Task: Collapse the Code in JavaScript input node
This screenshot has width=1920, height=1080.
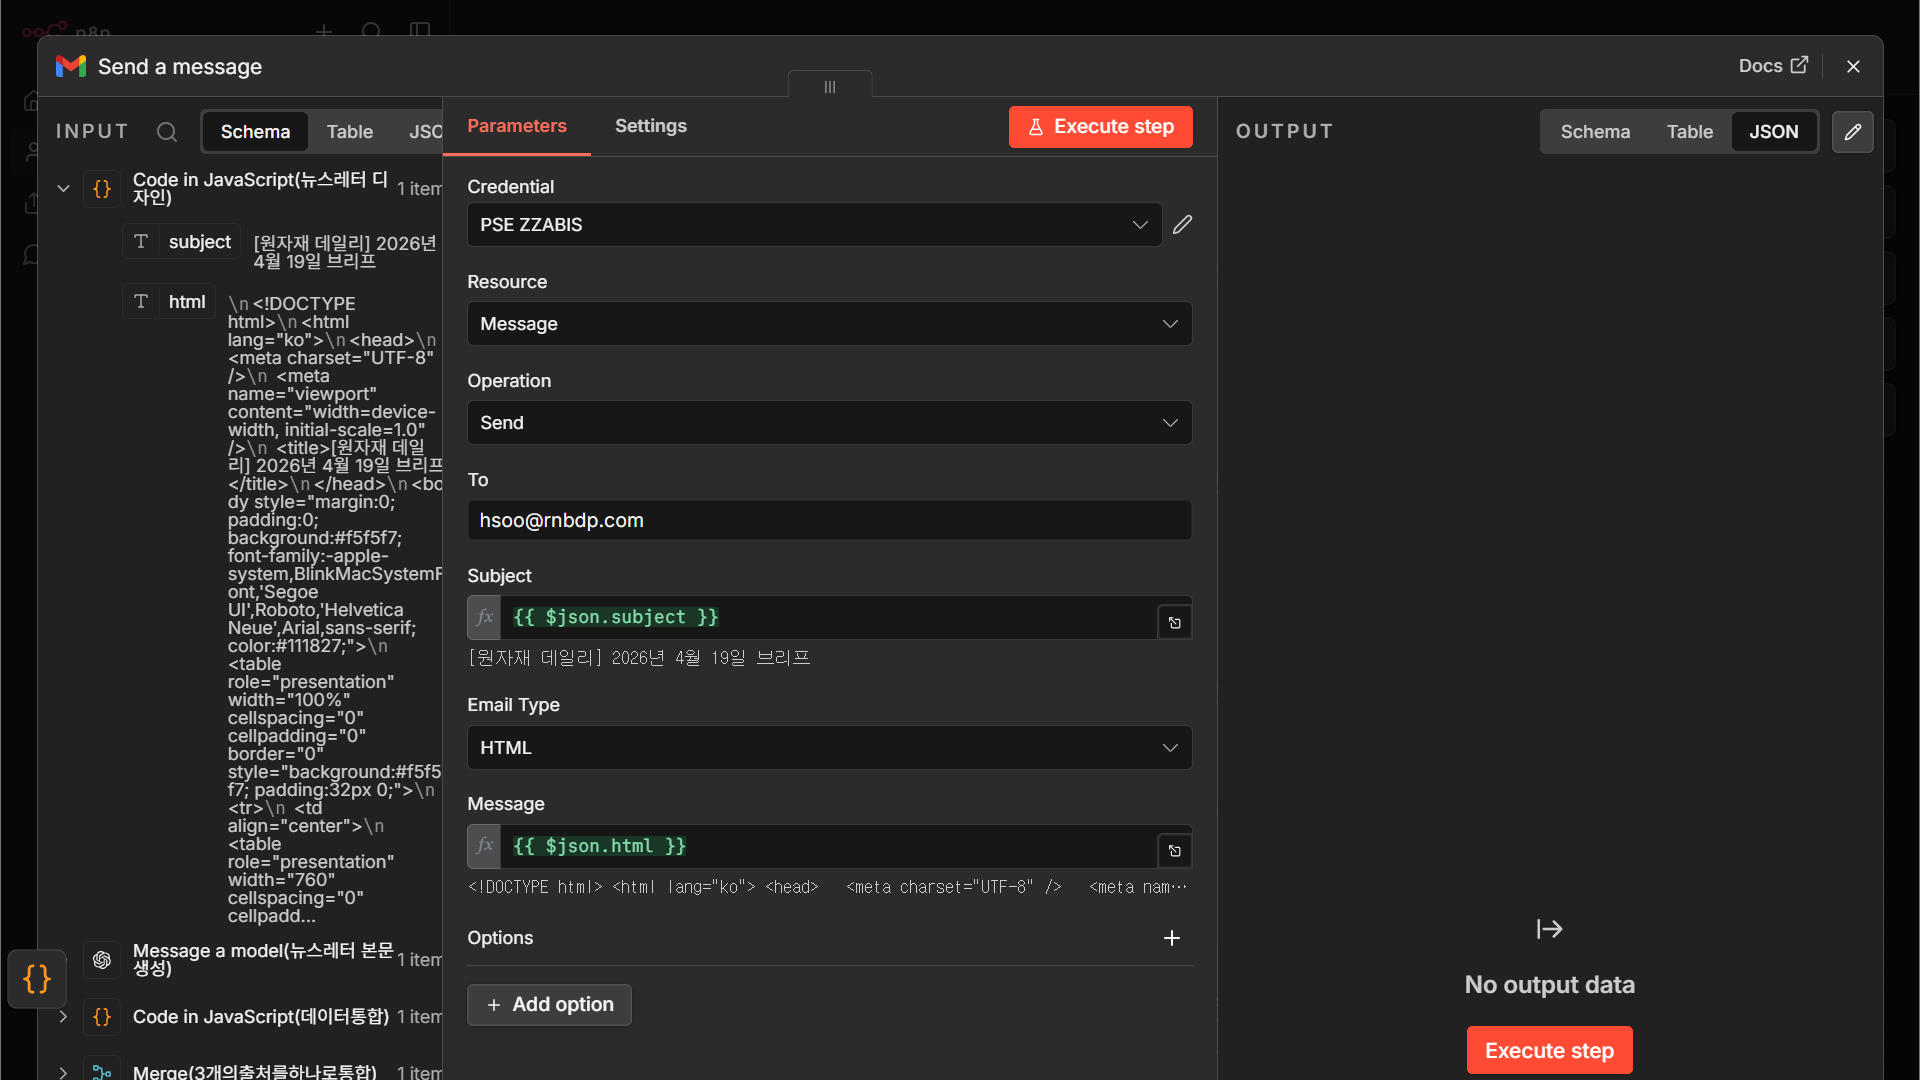Action: click(x=63, y=188)
